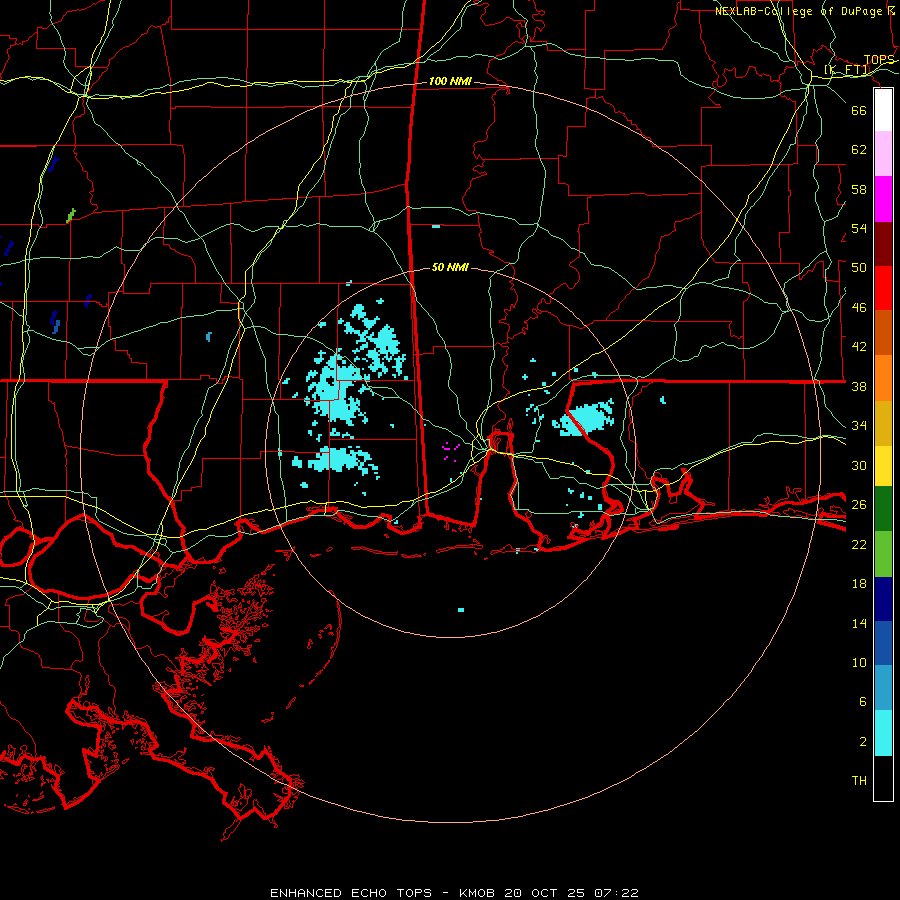The width and height of the screenshot is (900, 900).
Task: Click the 'TH' legend label
Action: (x=859, y=781)
